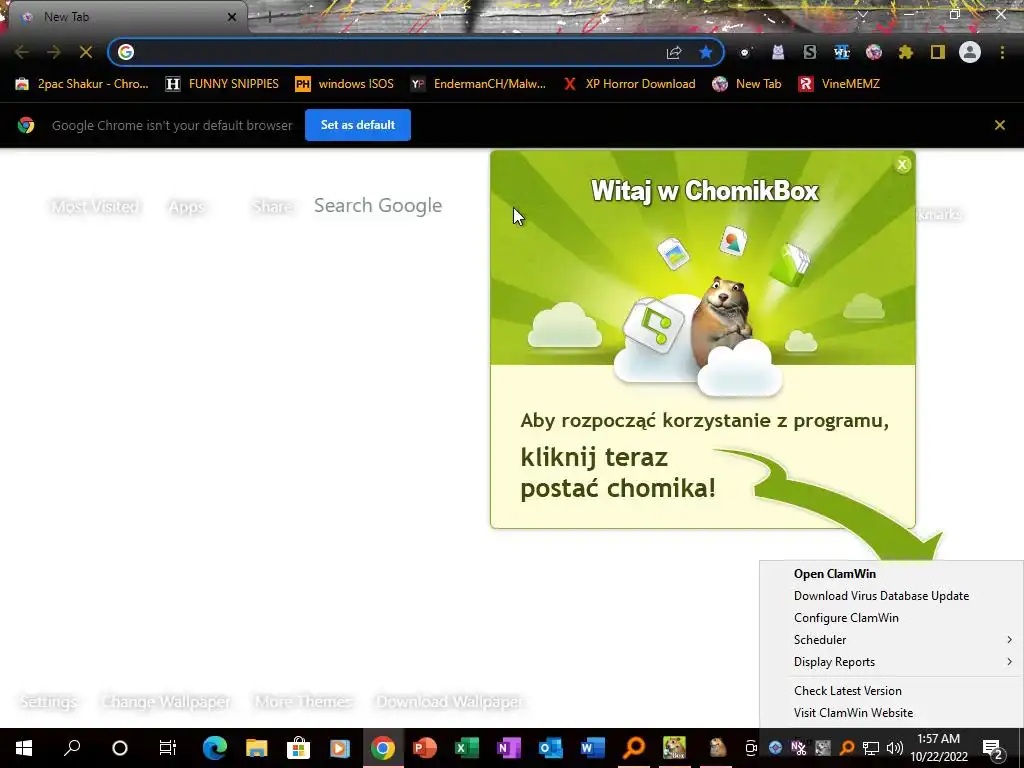Select Download Virus Database Update
Viewport: 1024px width, 768px height.
tap(891, 596)
